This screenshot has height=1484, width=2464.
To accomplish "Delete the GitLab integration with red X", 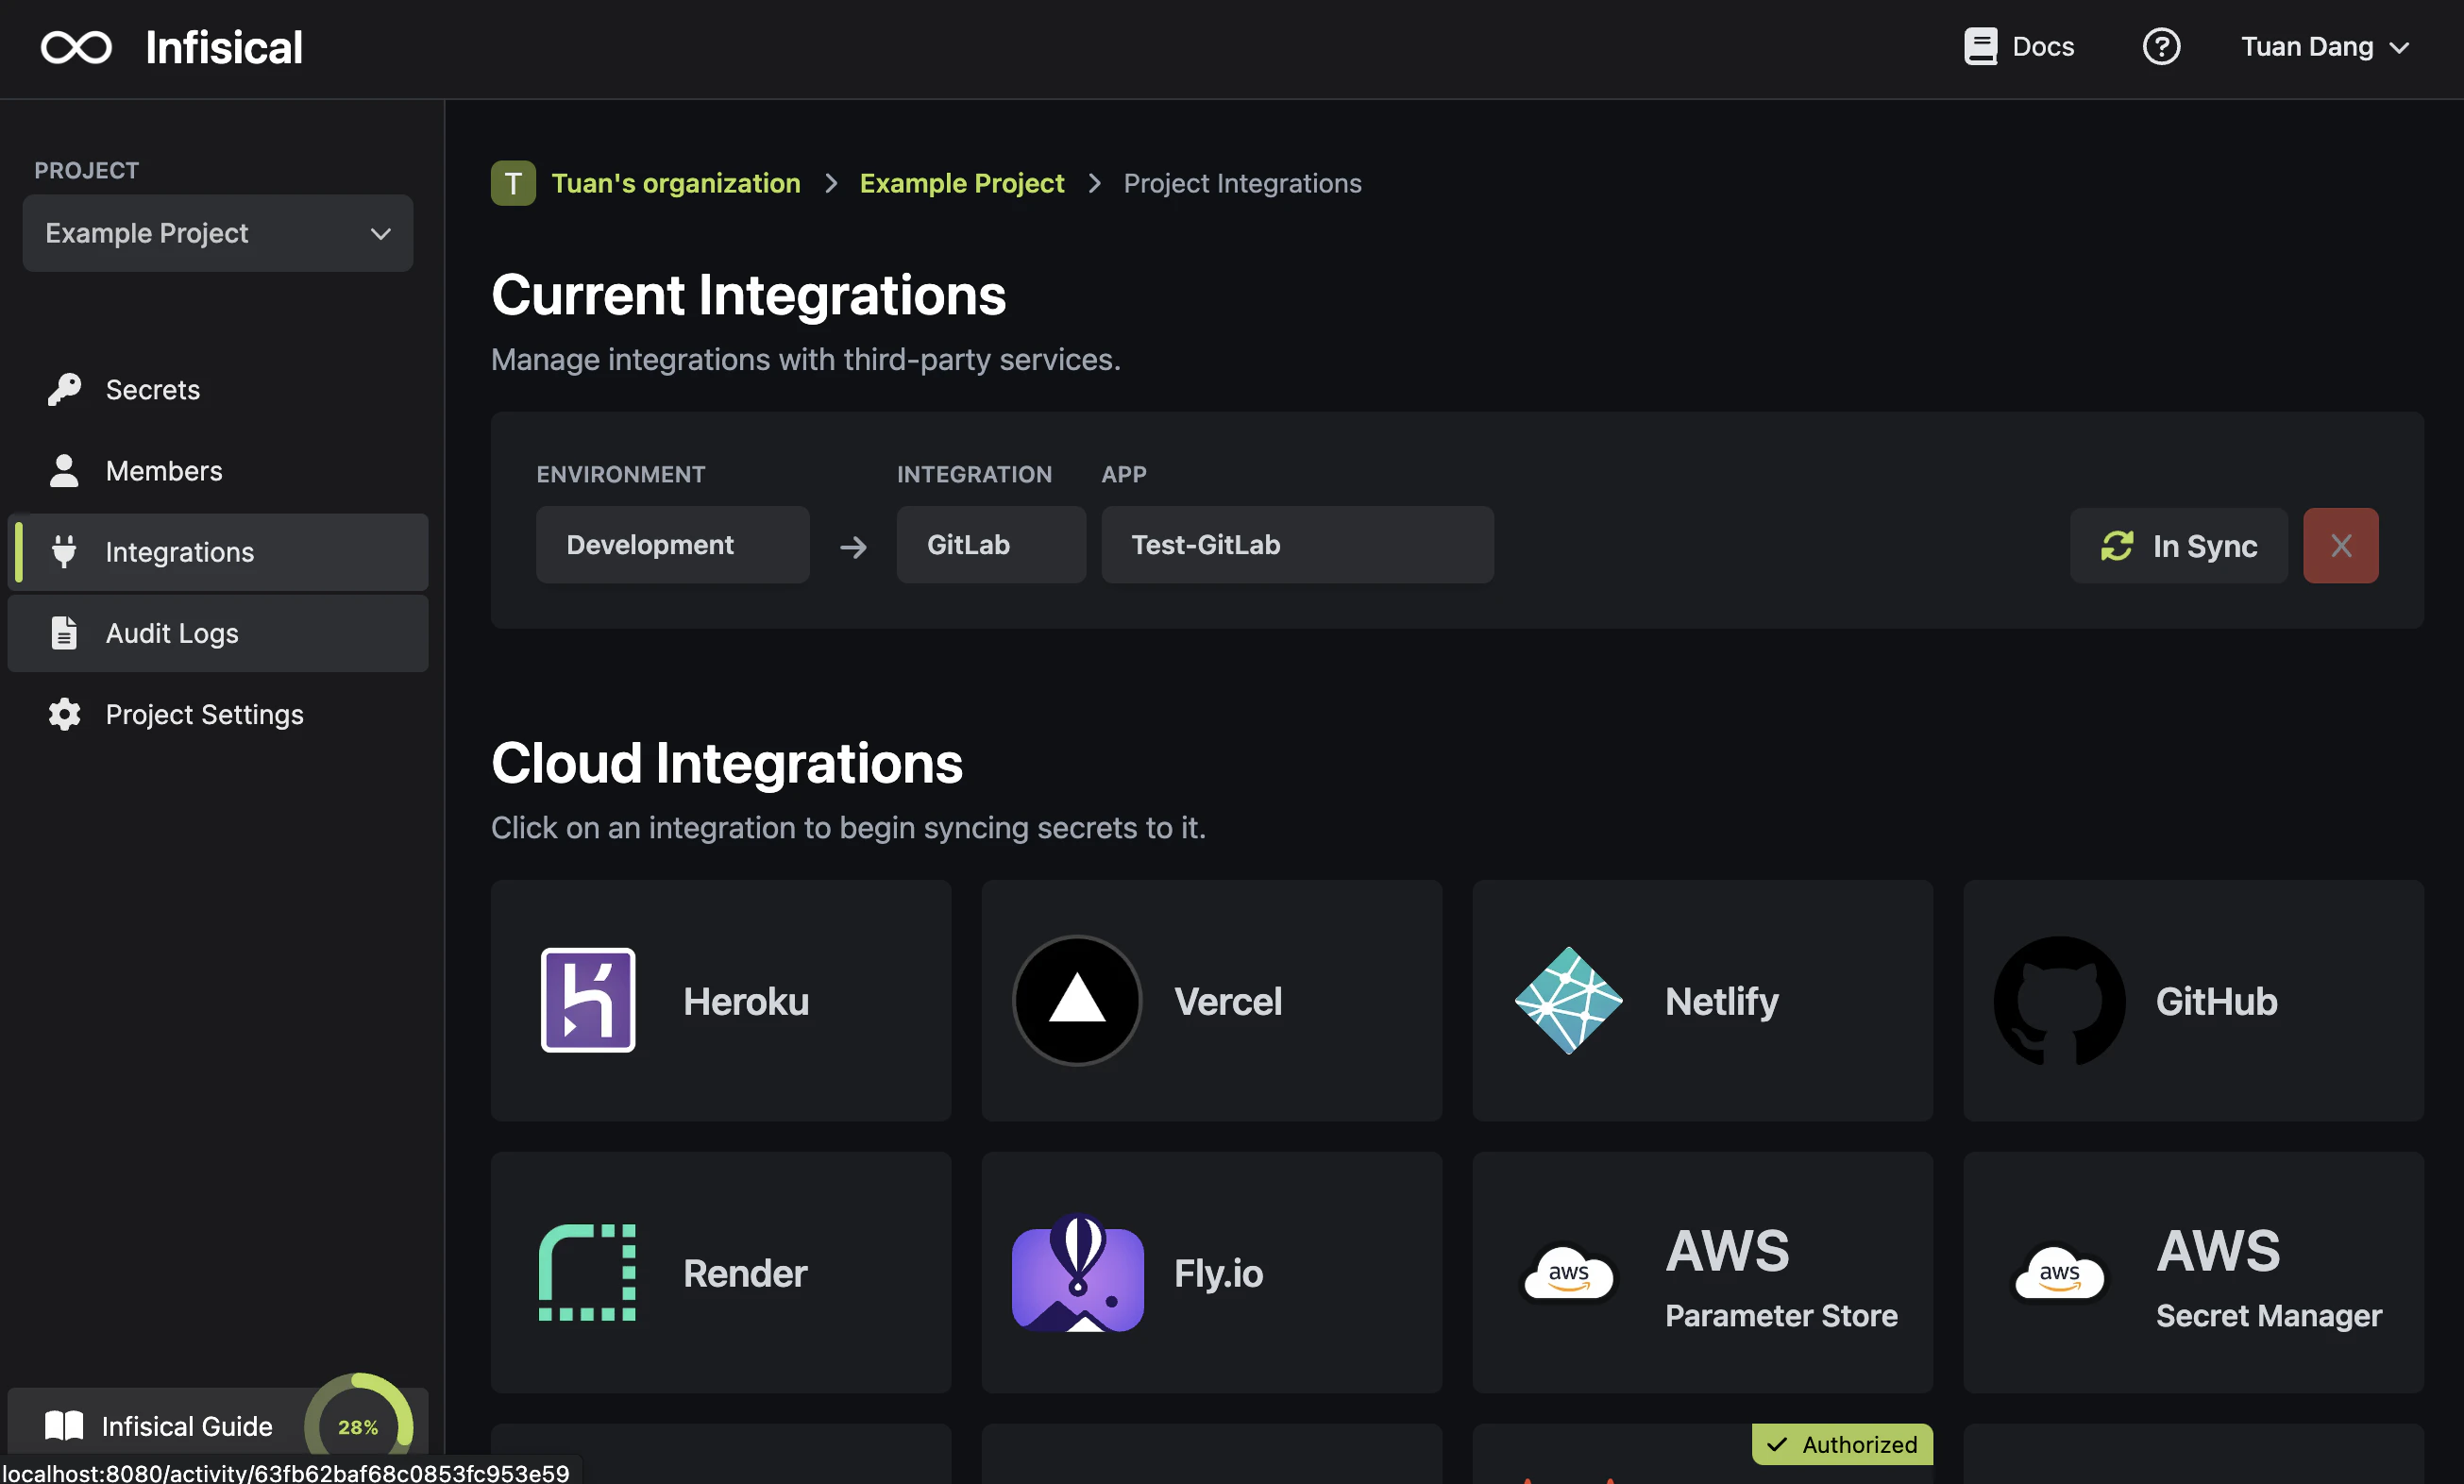I will [2340, 545].
